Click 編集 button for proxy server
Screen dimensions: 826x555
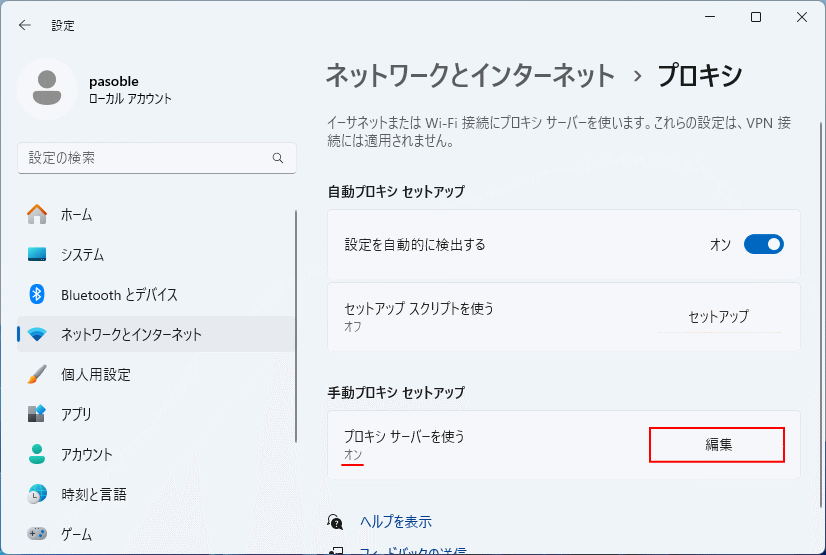pyautogui.click(x=717, y=445)
